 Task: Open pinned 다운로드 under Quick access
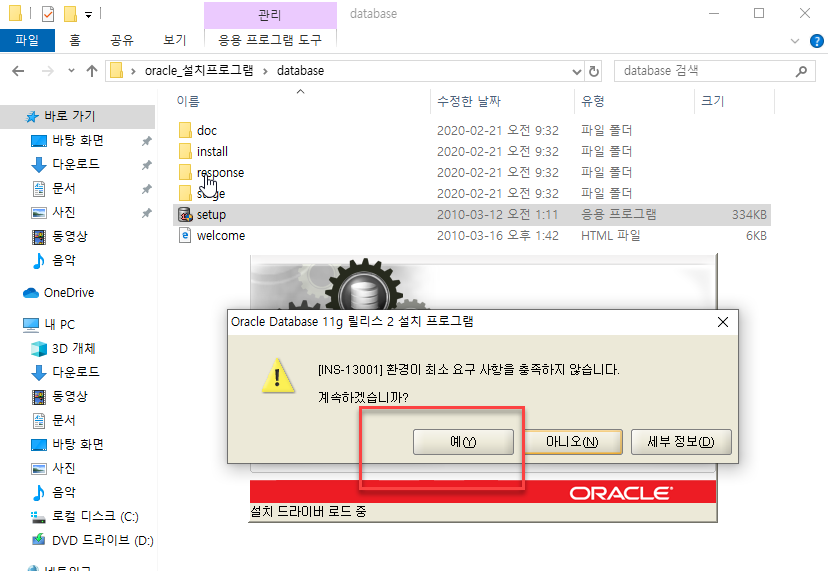pyautogui.click(x=76, y=164)
